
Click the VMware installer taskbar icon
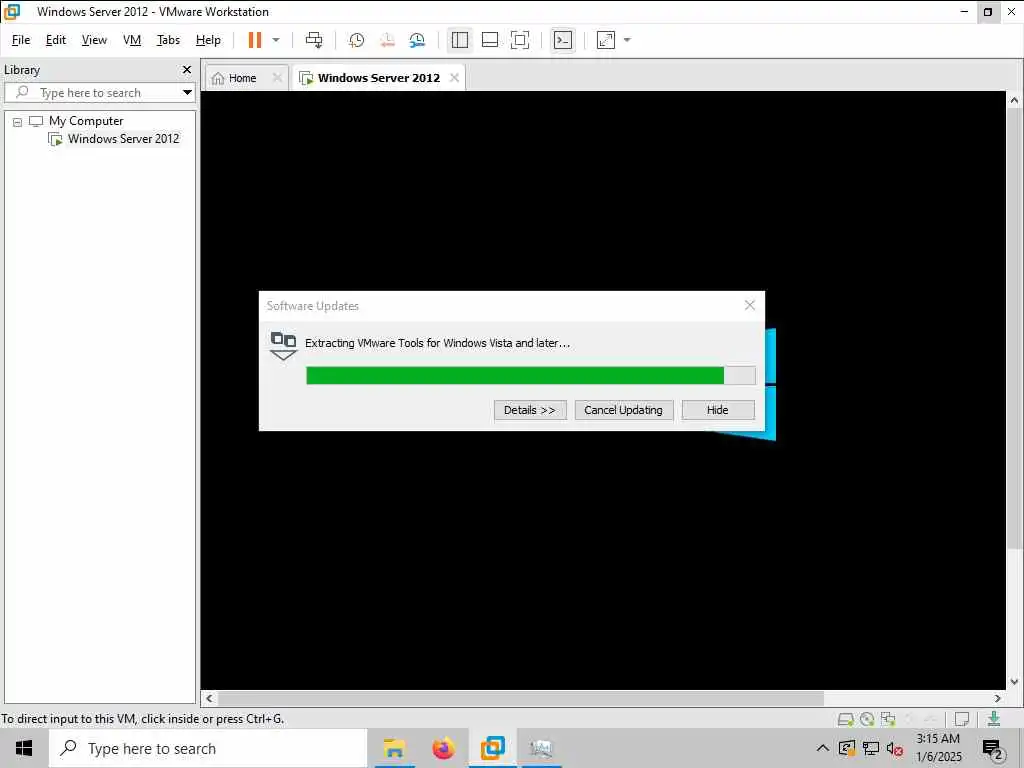(541, 748)
